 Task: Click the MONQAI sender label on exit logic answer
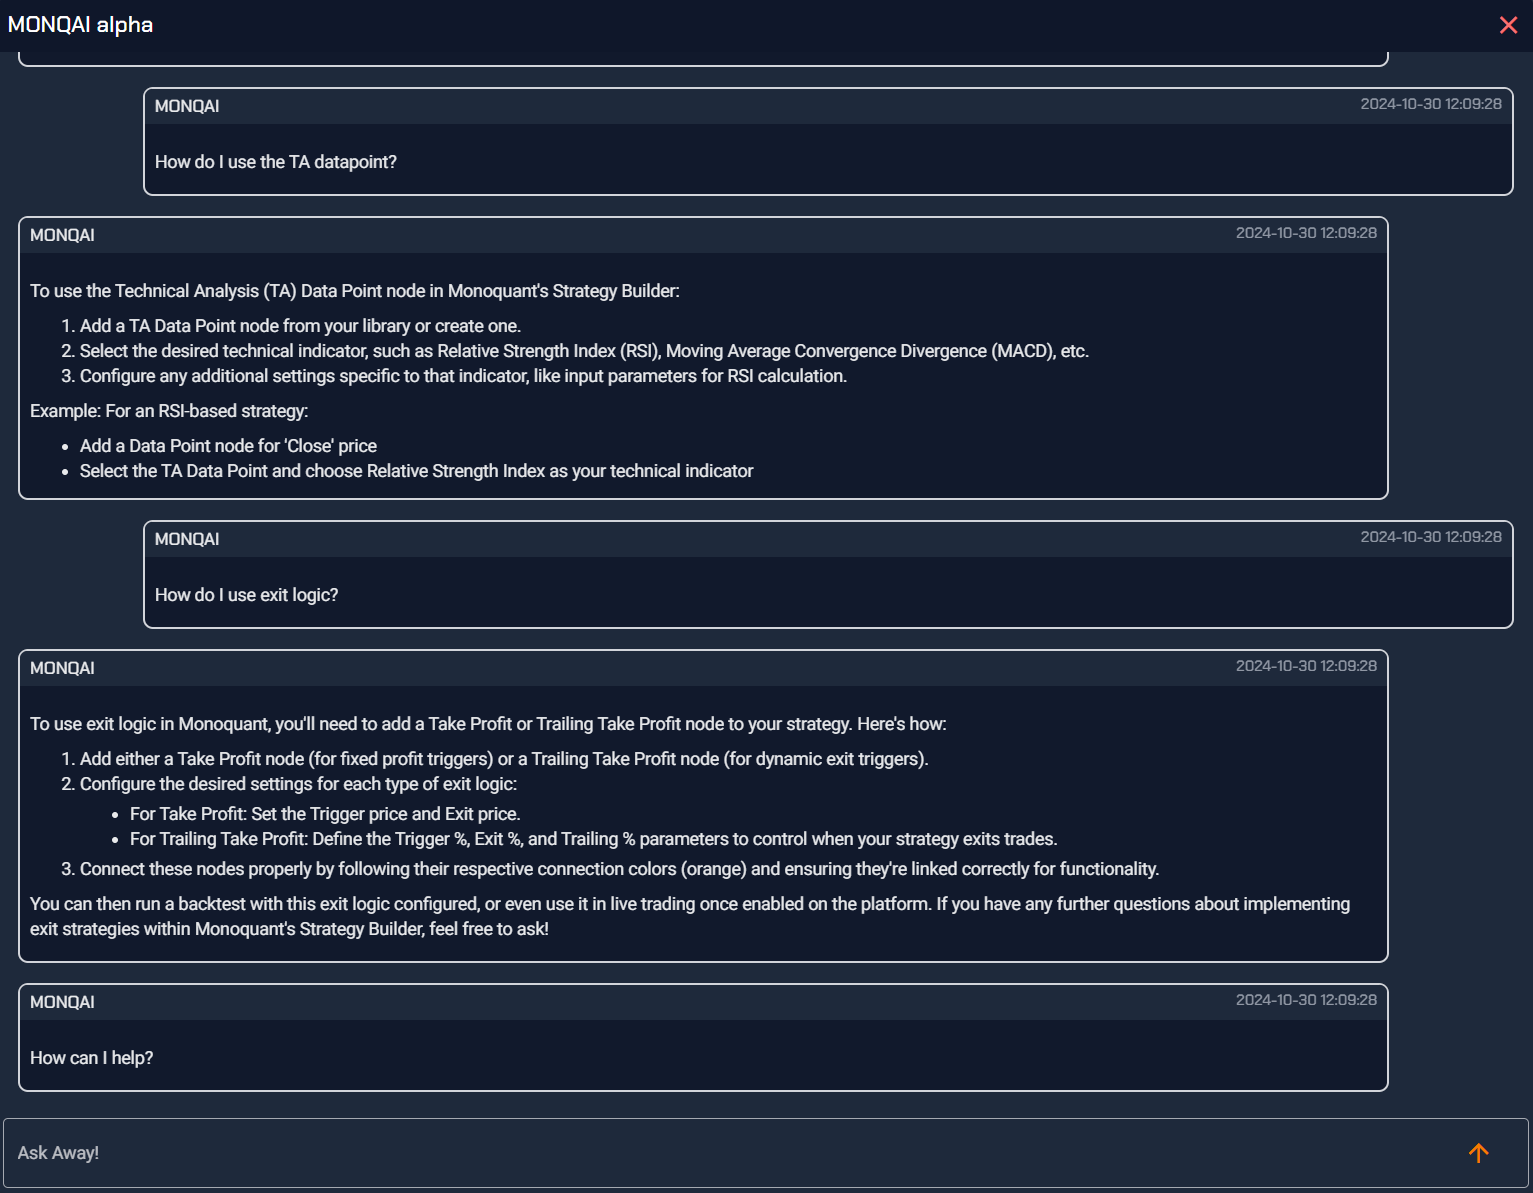point(62,668)
